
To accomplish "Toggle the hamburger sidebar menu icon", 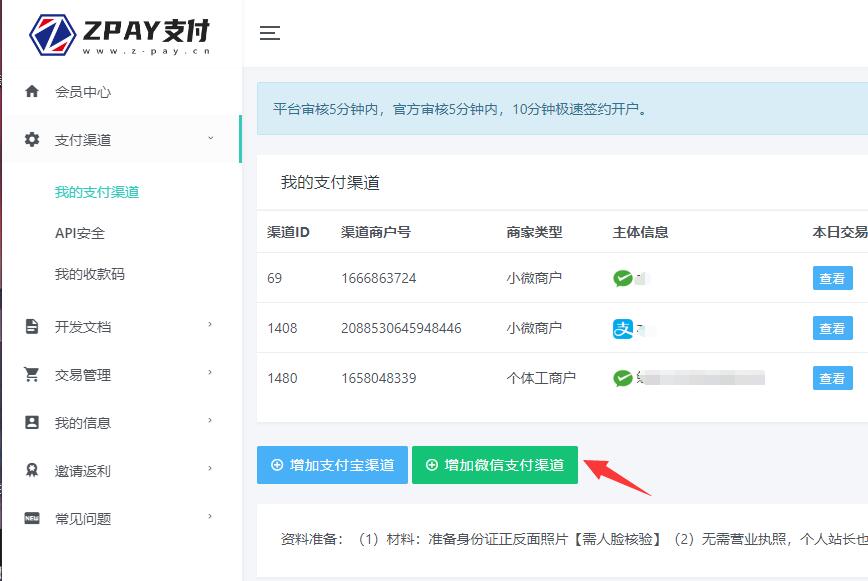I will [x=269, y=33].
